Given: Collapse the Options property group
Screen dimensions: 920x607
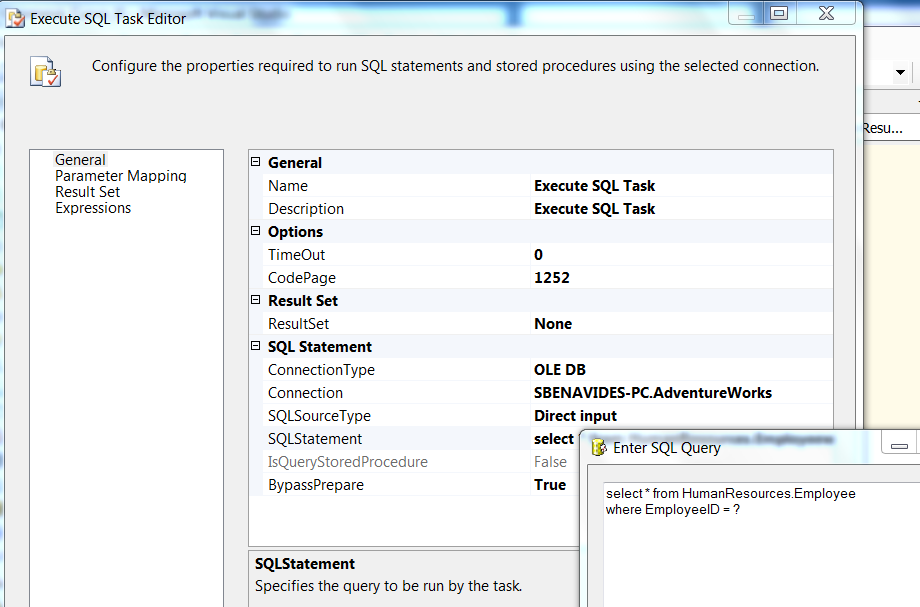Looking at the screenshot, I should [x=257, y=231].
